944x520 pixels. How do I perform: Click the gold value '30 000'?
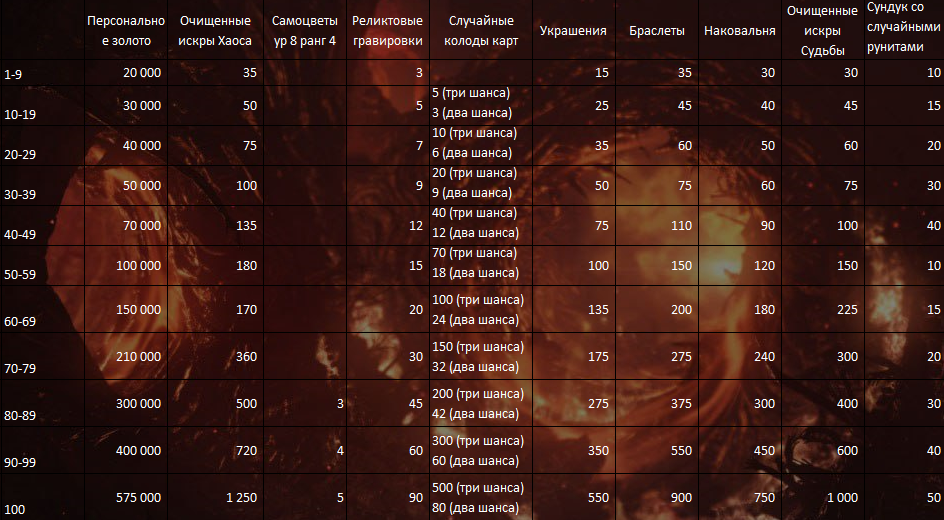142,105
